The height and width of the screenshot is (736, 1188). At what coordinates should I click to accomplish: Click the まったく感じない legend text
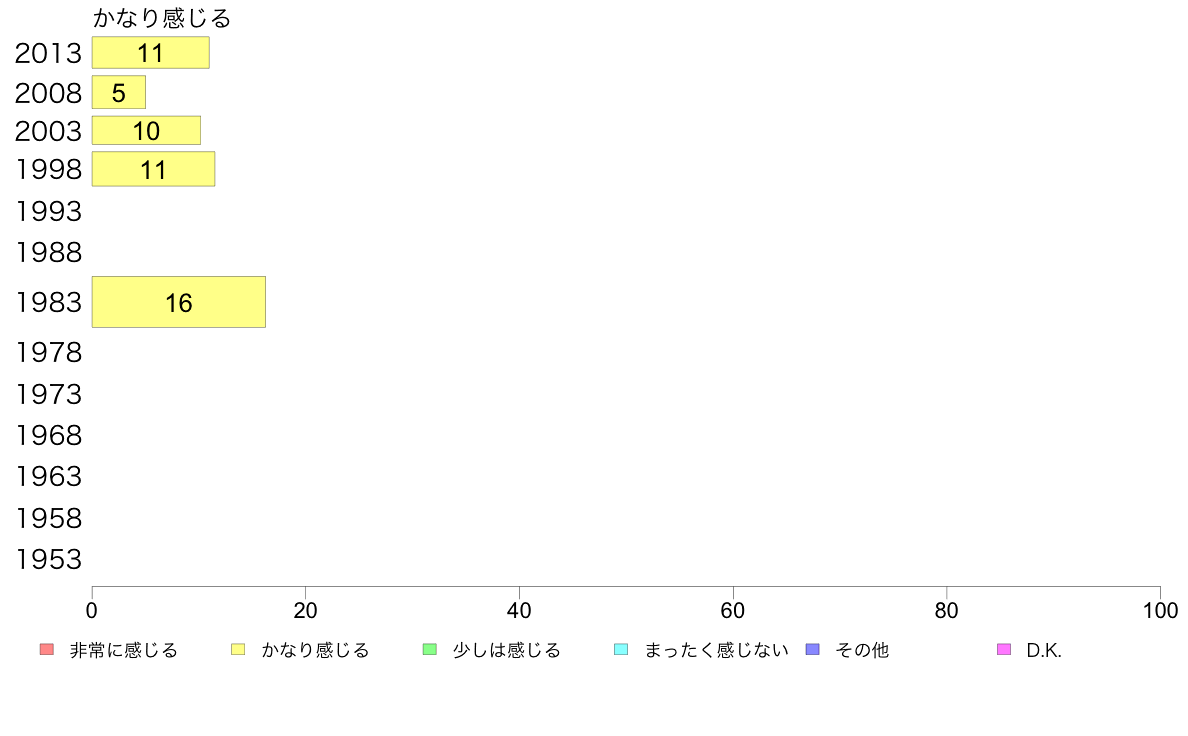[716, 650]
